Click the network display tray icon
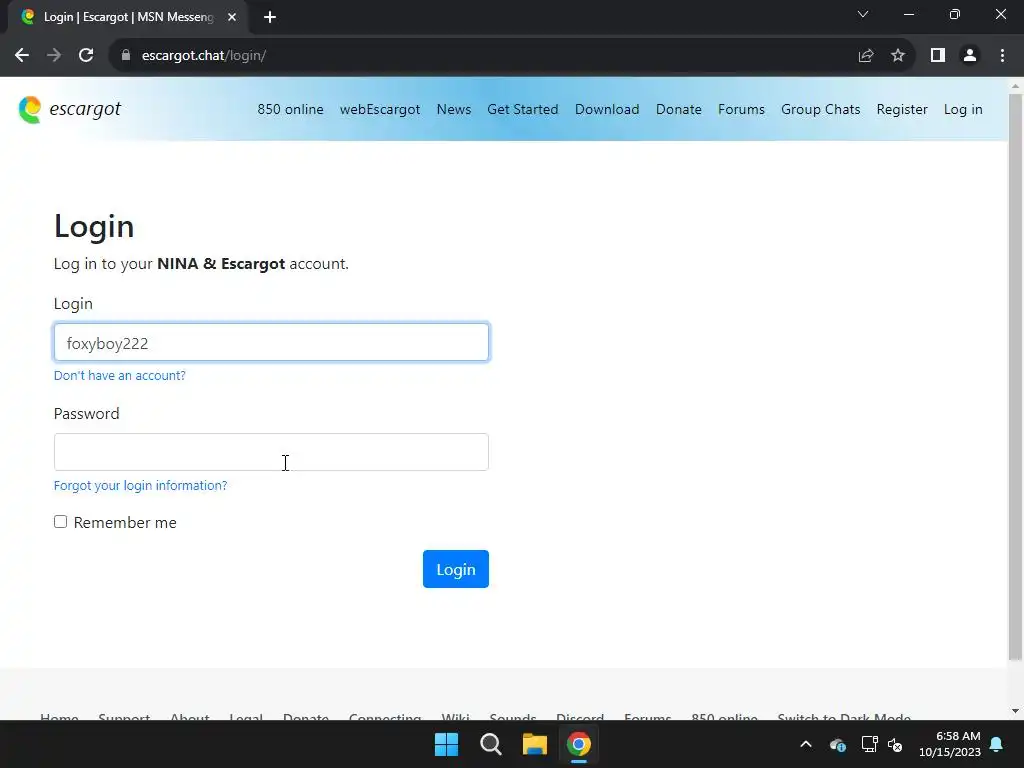1024x768 pixels. (869, 744)
